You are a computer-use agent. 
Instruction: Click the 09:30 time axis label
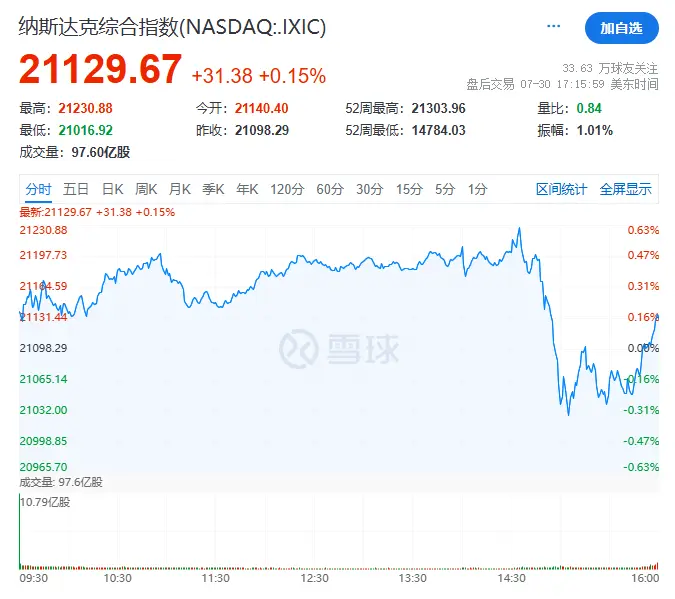coord(34,578)
